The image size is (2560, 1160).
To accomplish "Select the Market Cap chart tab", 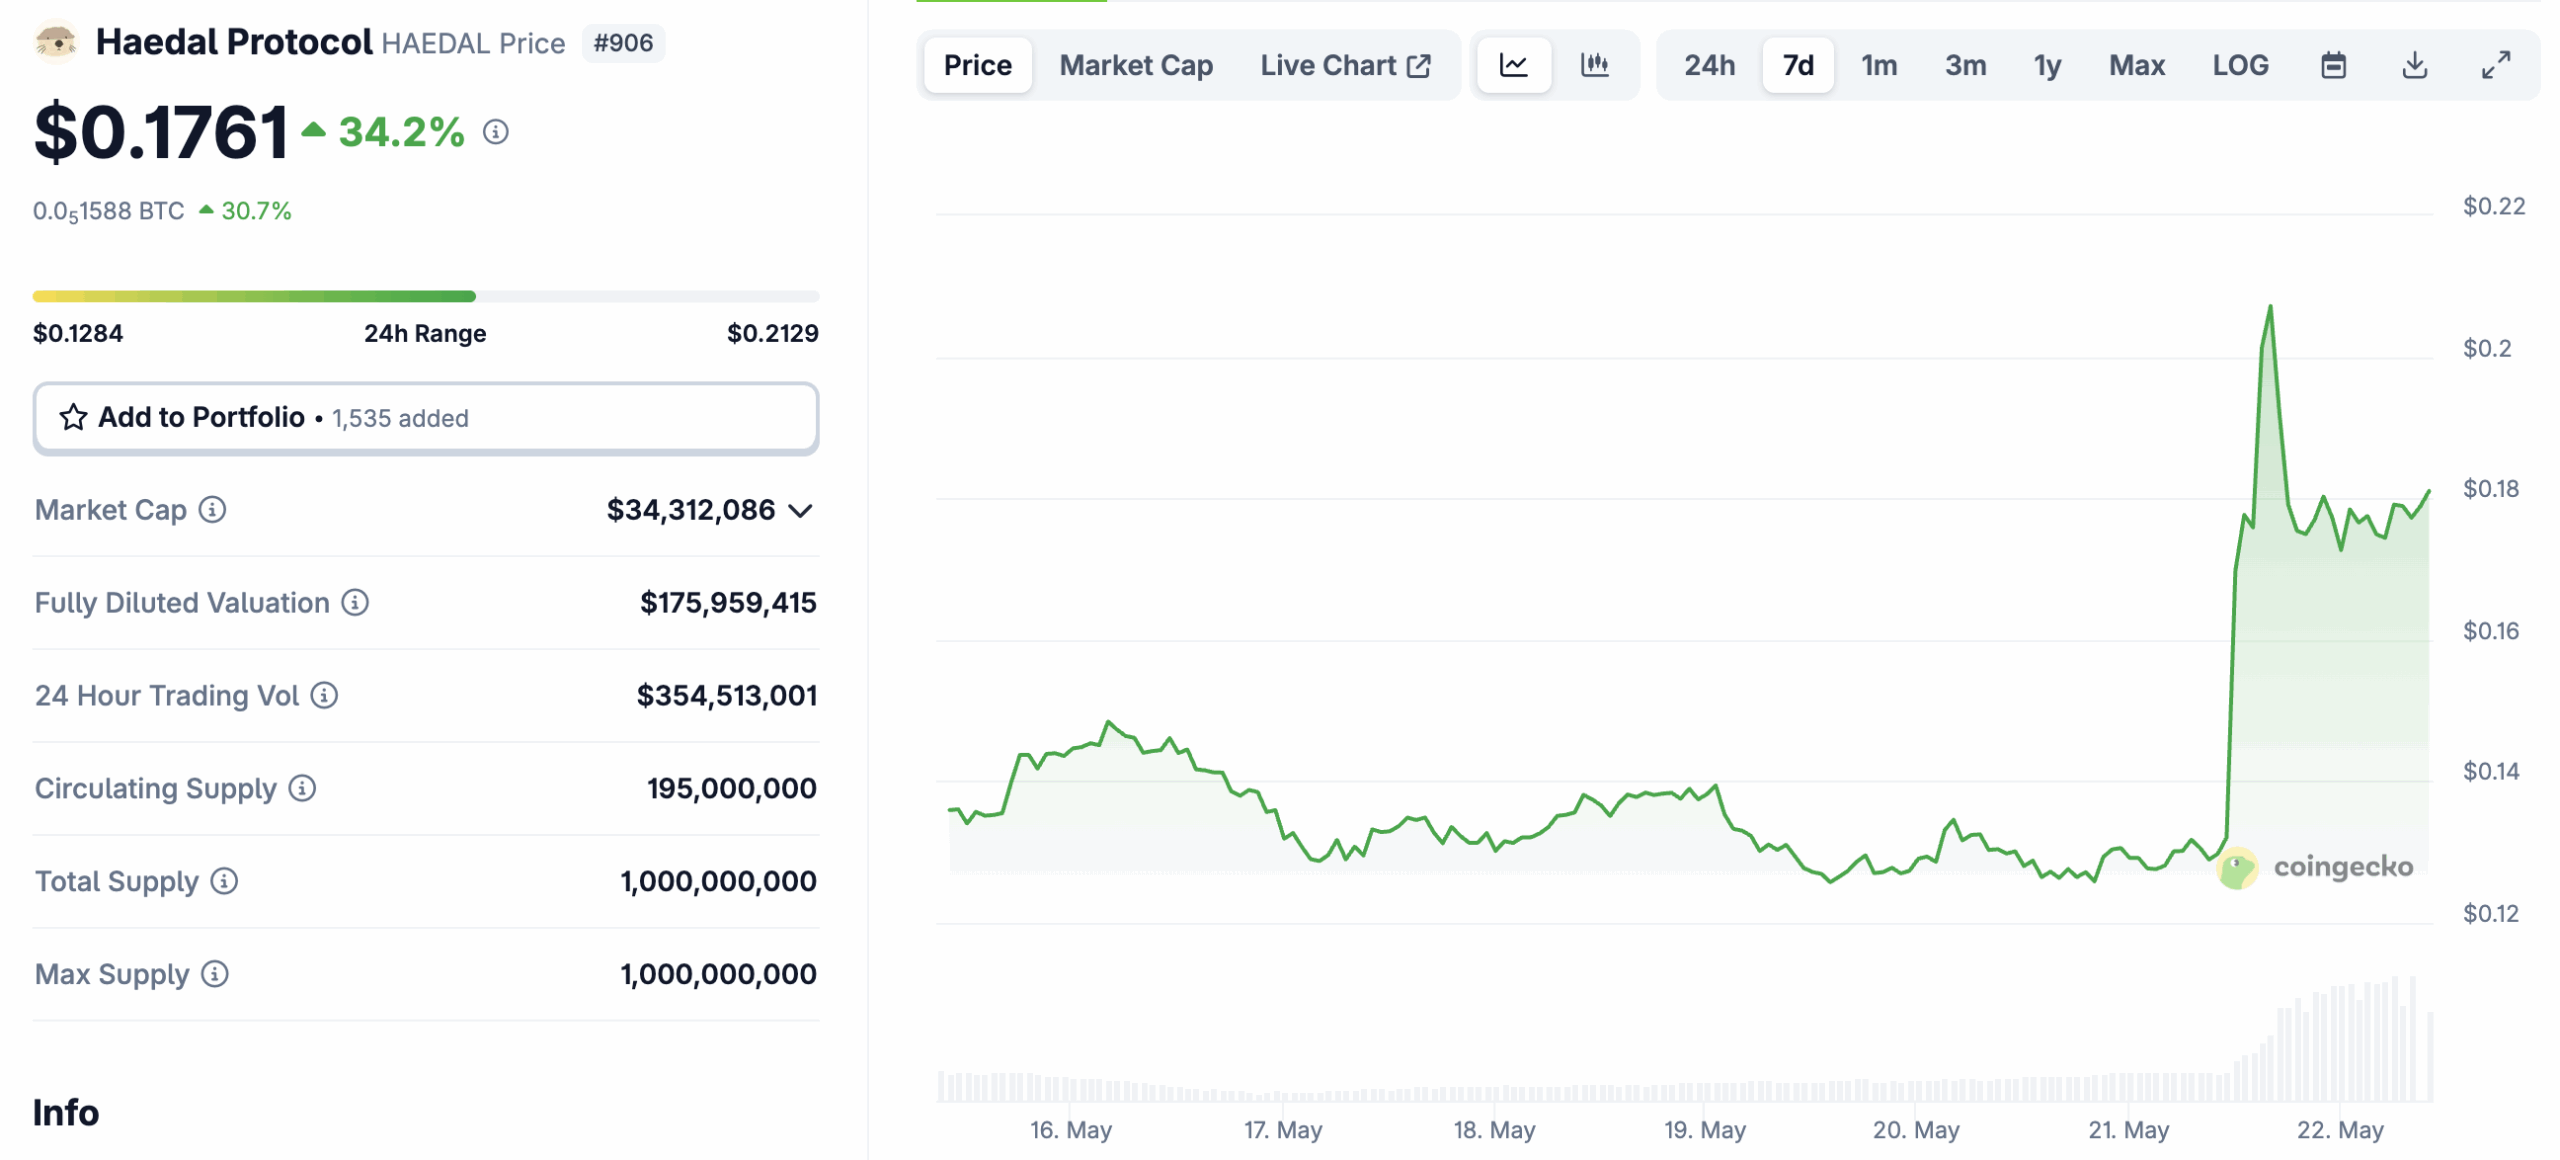I will [1136, 66].
